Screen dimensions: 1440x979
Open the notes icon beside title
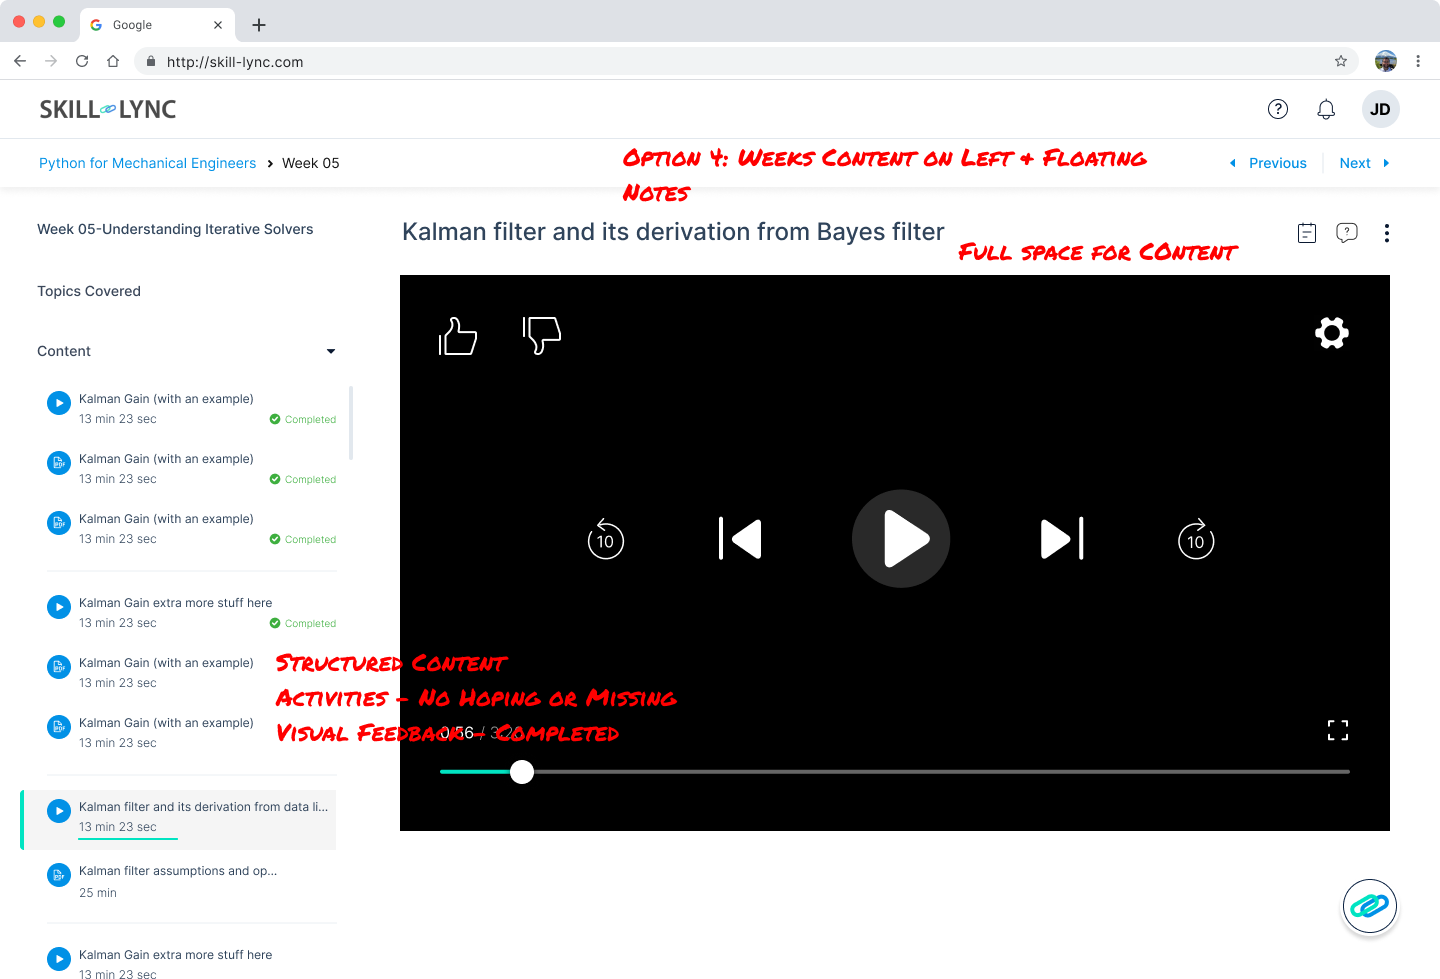[1307, 233]
